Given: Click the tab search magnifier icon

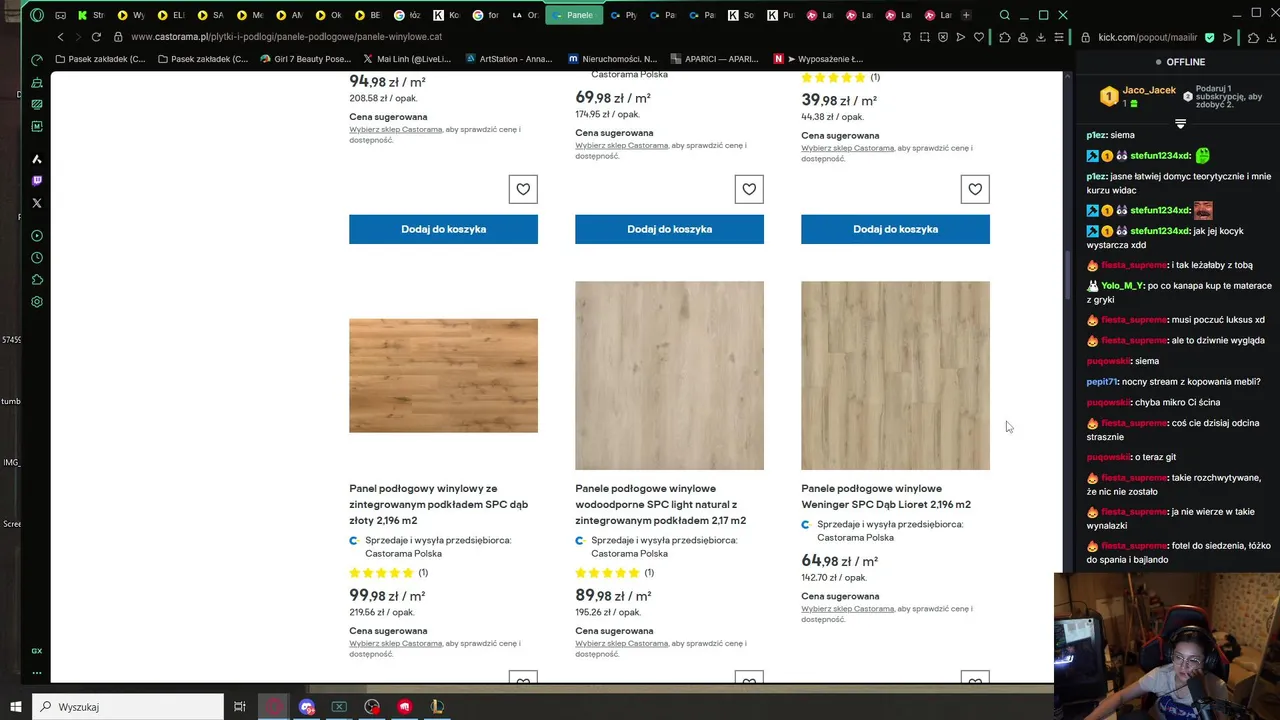Looking at the screenshot, I should coord(1005,15).
